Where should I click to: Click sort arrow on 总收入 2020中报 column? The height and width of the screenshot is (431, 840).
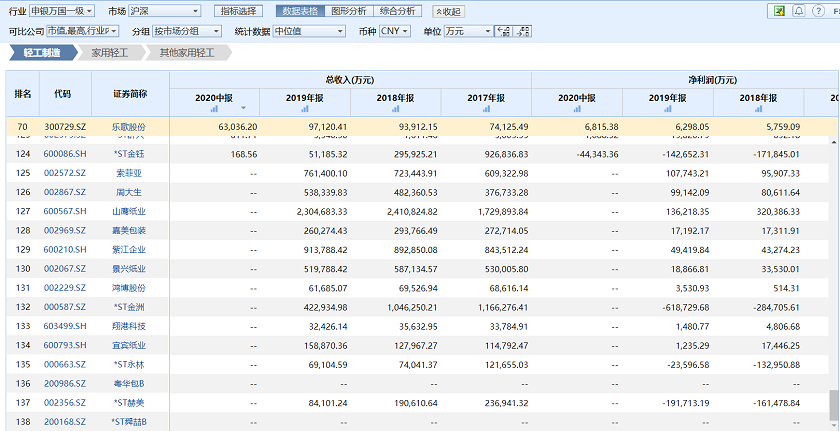(x=243, y=108)
